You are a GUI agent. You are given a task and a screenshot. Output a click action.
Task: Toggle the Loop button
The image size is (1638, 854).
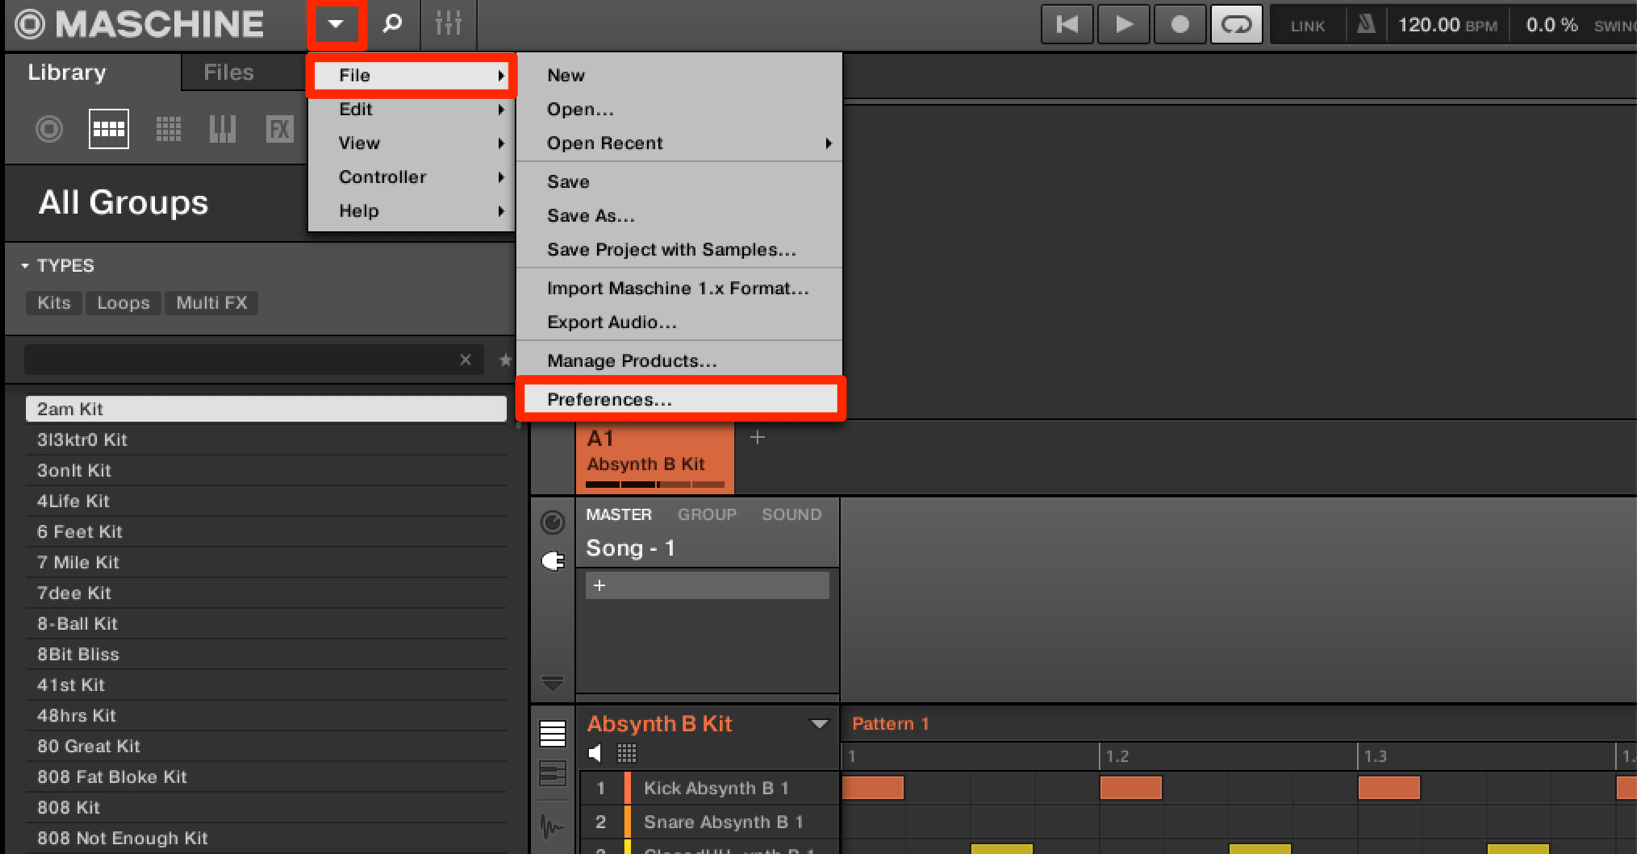[1237, 24]
